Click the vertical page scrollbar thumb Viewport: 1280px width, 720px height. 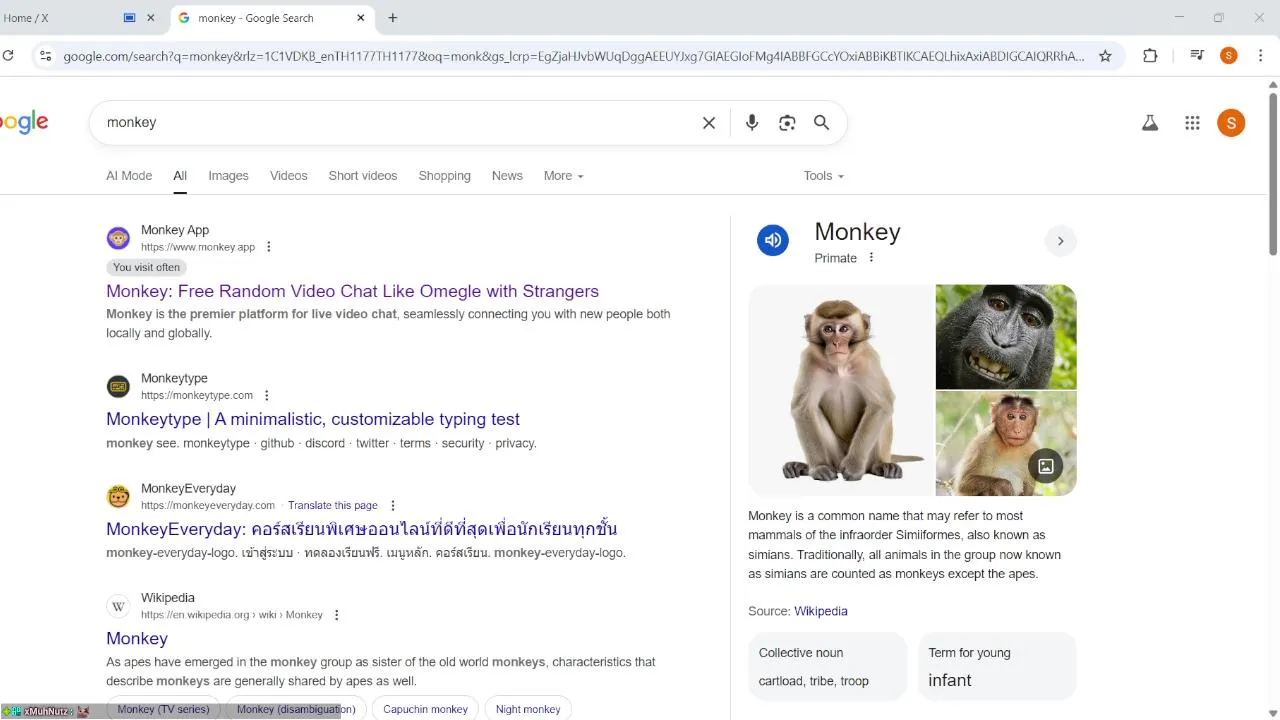tap(1273, 173)
